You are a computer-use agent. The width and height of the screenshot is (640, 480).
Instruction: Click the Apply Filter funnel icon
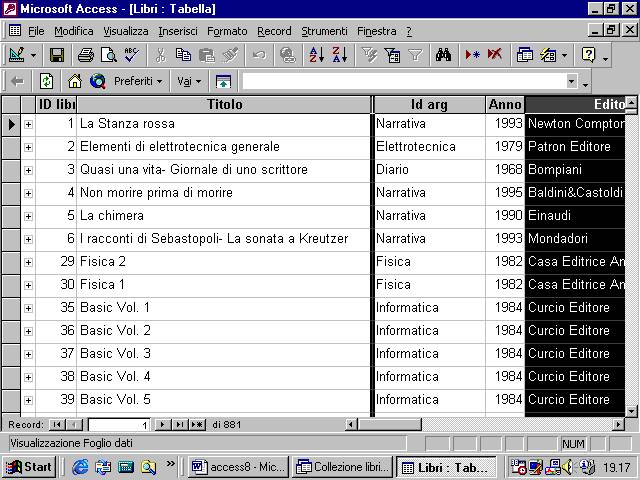point(415,55)
